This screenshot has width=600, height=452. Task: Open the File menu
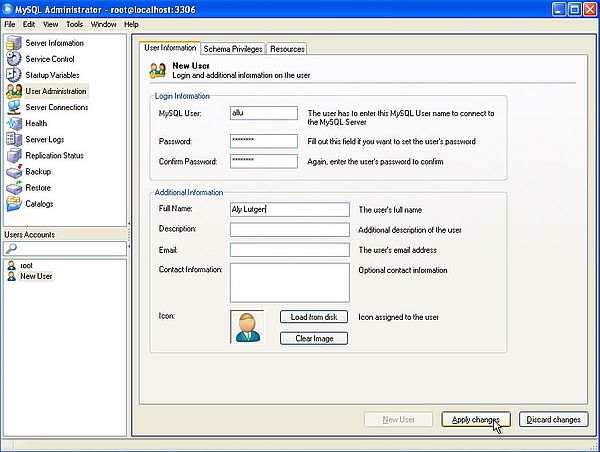click(x=10, y=24)
